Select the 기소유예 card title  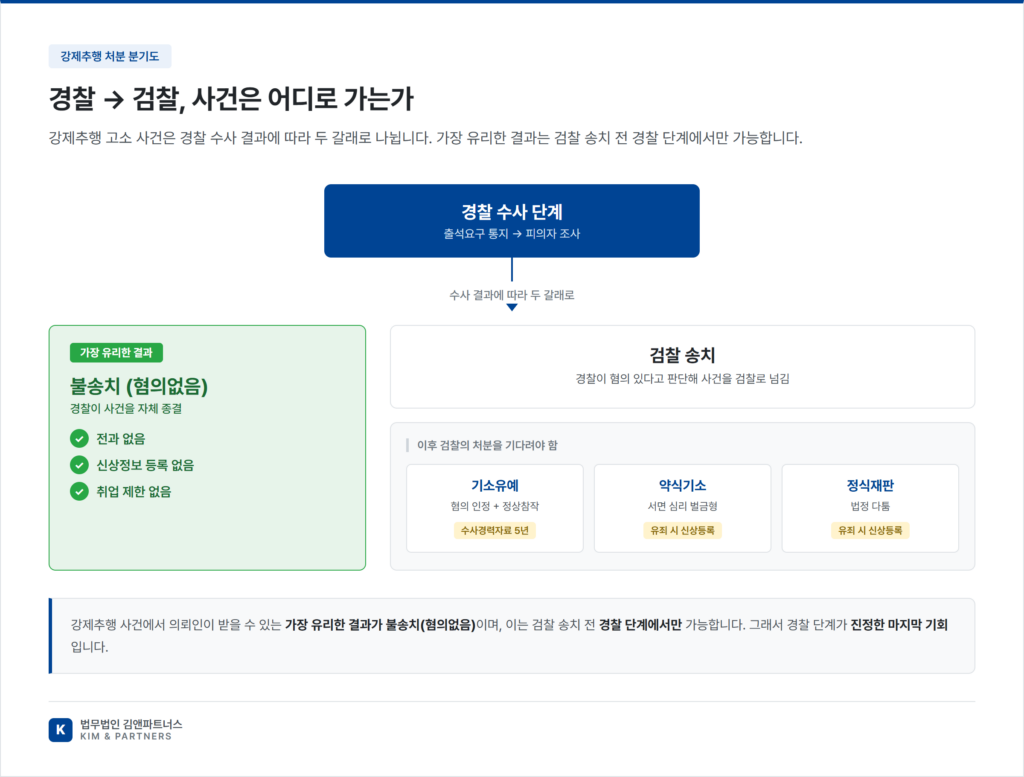[x=495, y=485]
